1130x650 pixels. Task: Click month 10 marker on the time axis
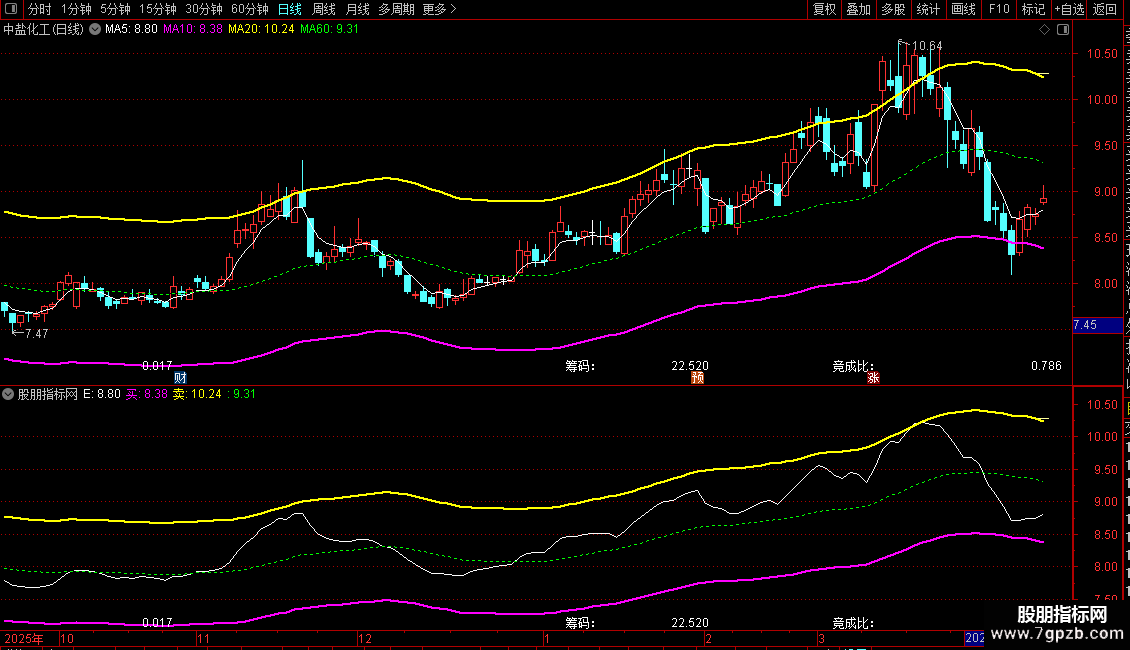pyautogui.click(x=66, y=638)
